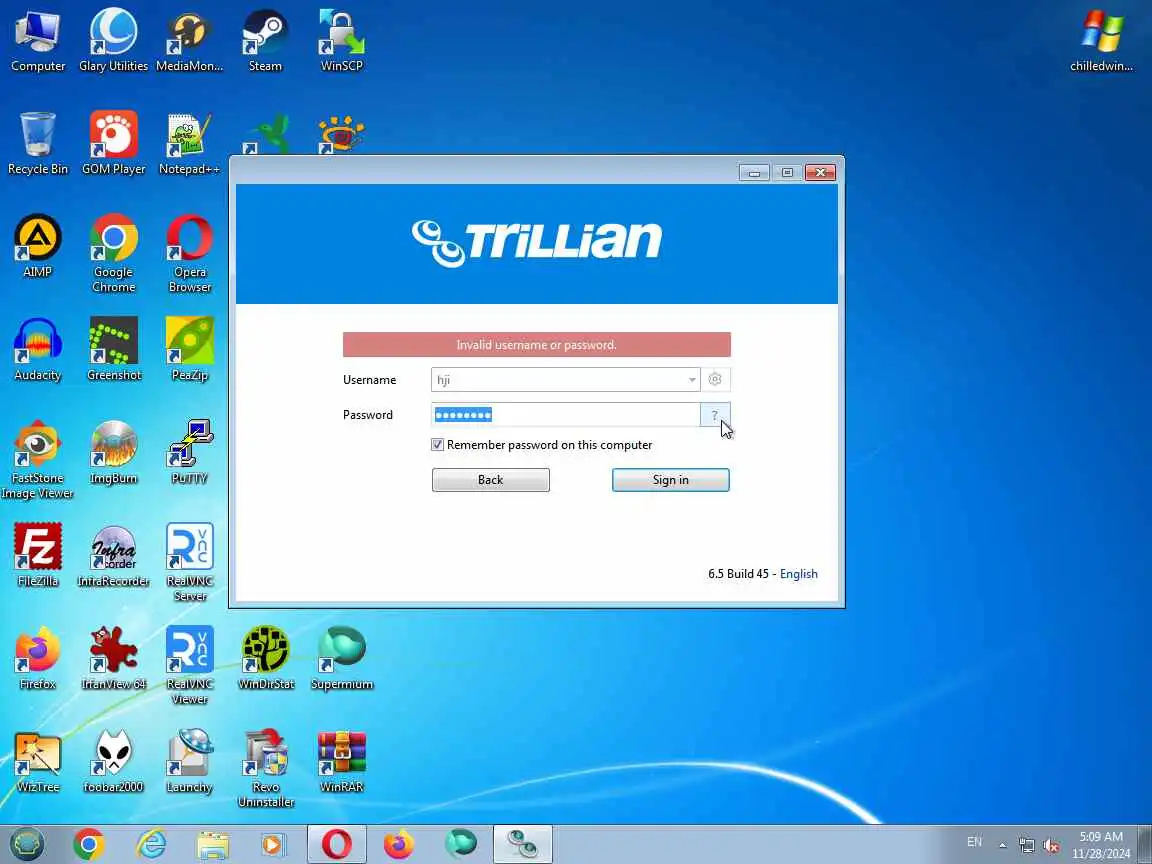Select the foobar2000 desktop icon

tap(113, 760)
